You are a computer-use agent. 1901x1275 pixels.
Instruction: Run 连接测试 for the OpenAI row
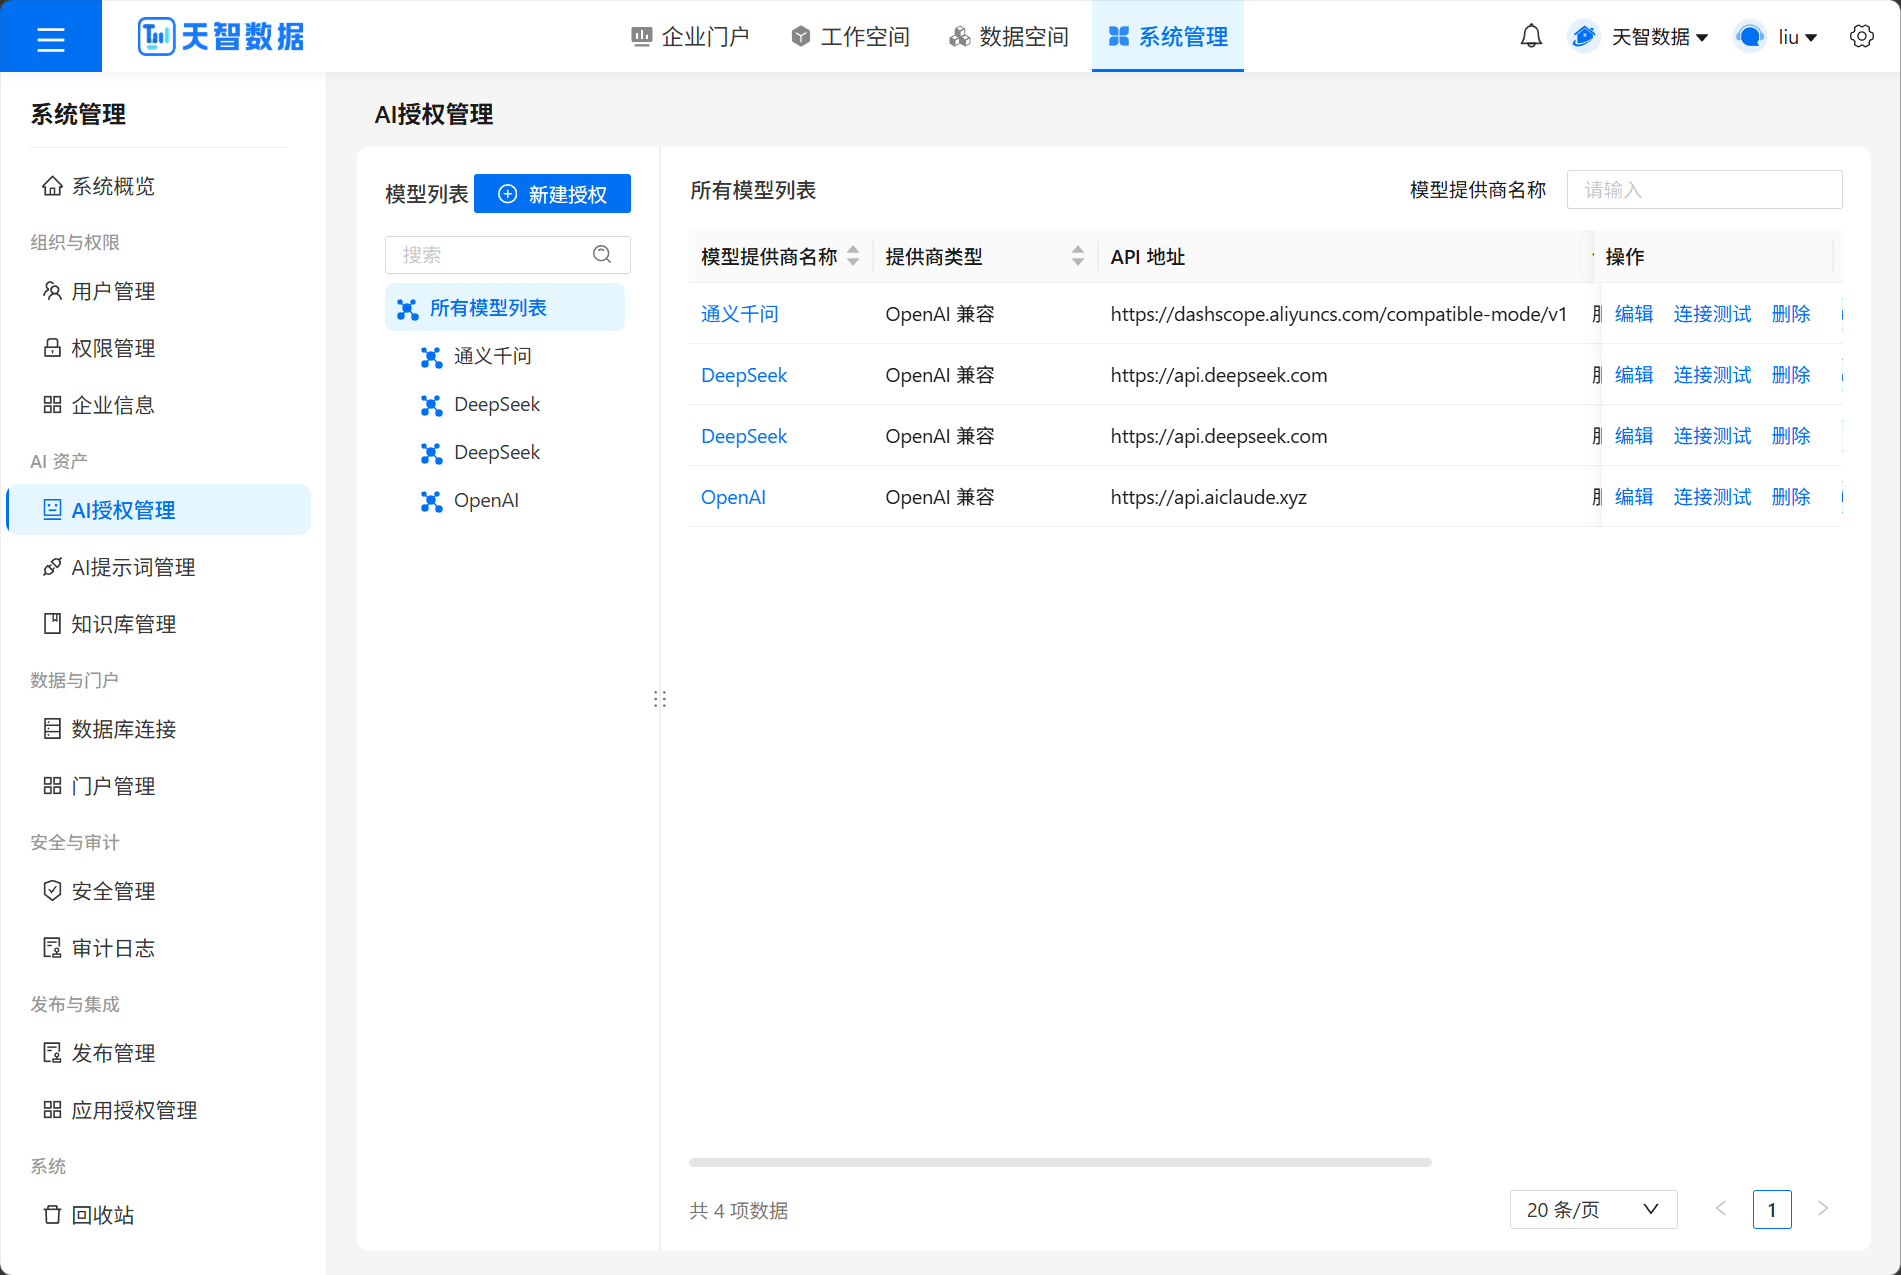(x=1712, y=497)
